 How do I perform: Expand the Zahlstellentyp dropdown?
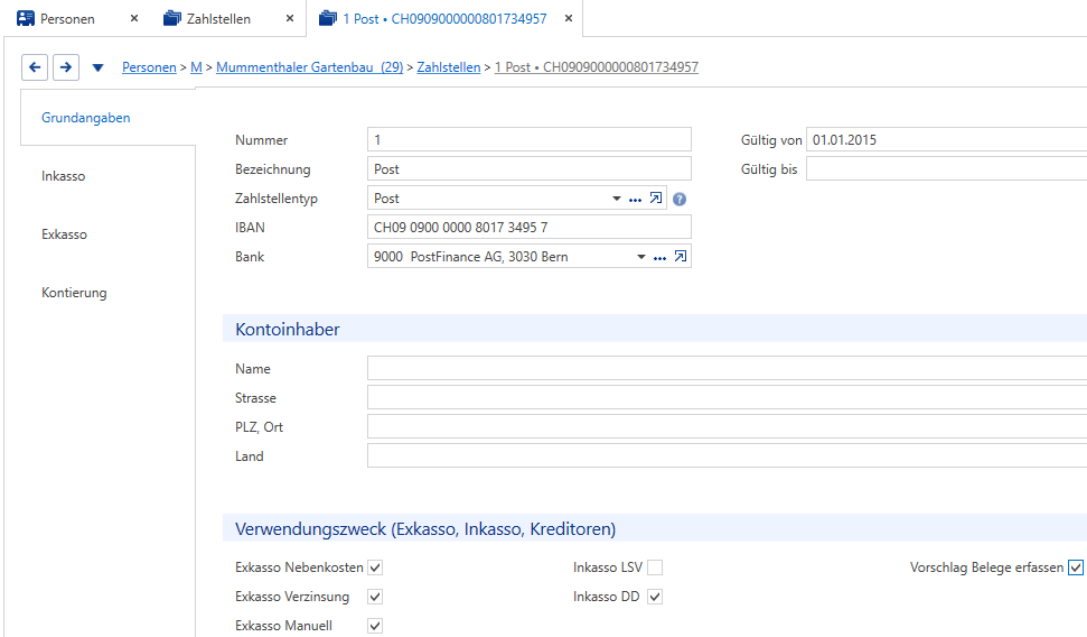[616, 199]
